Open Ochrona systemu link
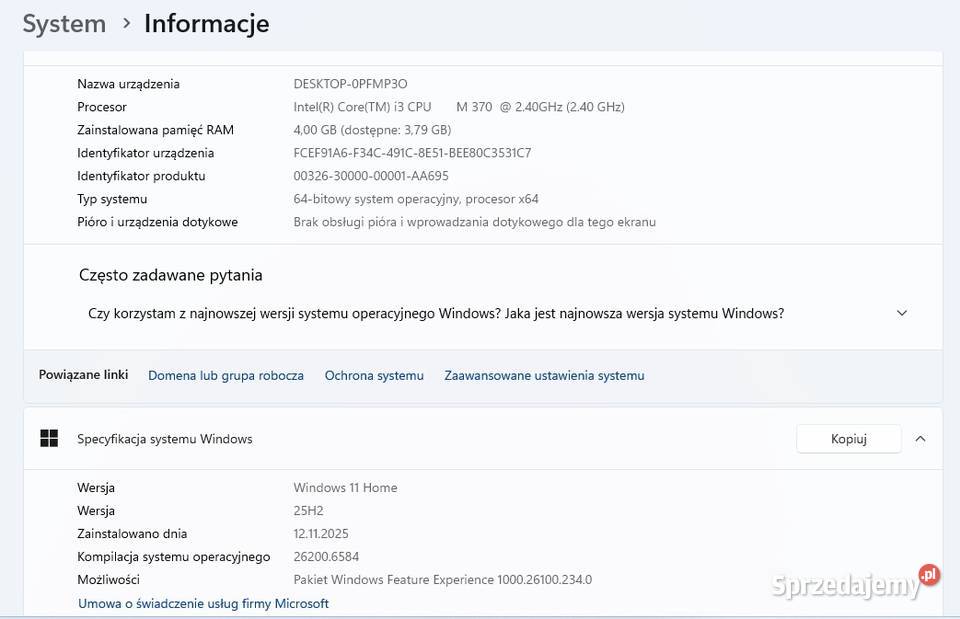The height and width of the screenshot is (619, 960). pyautogui.click(x=374, y=375)
